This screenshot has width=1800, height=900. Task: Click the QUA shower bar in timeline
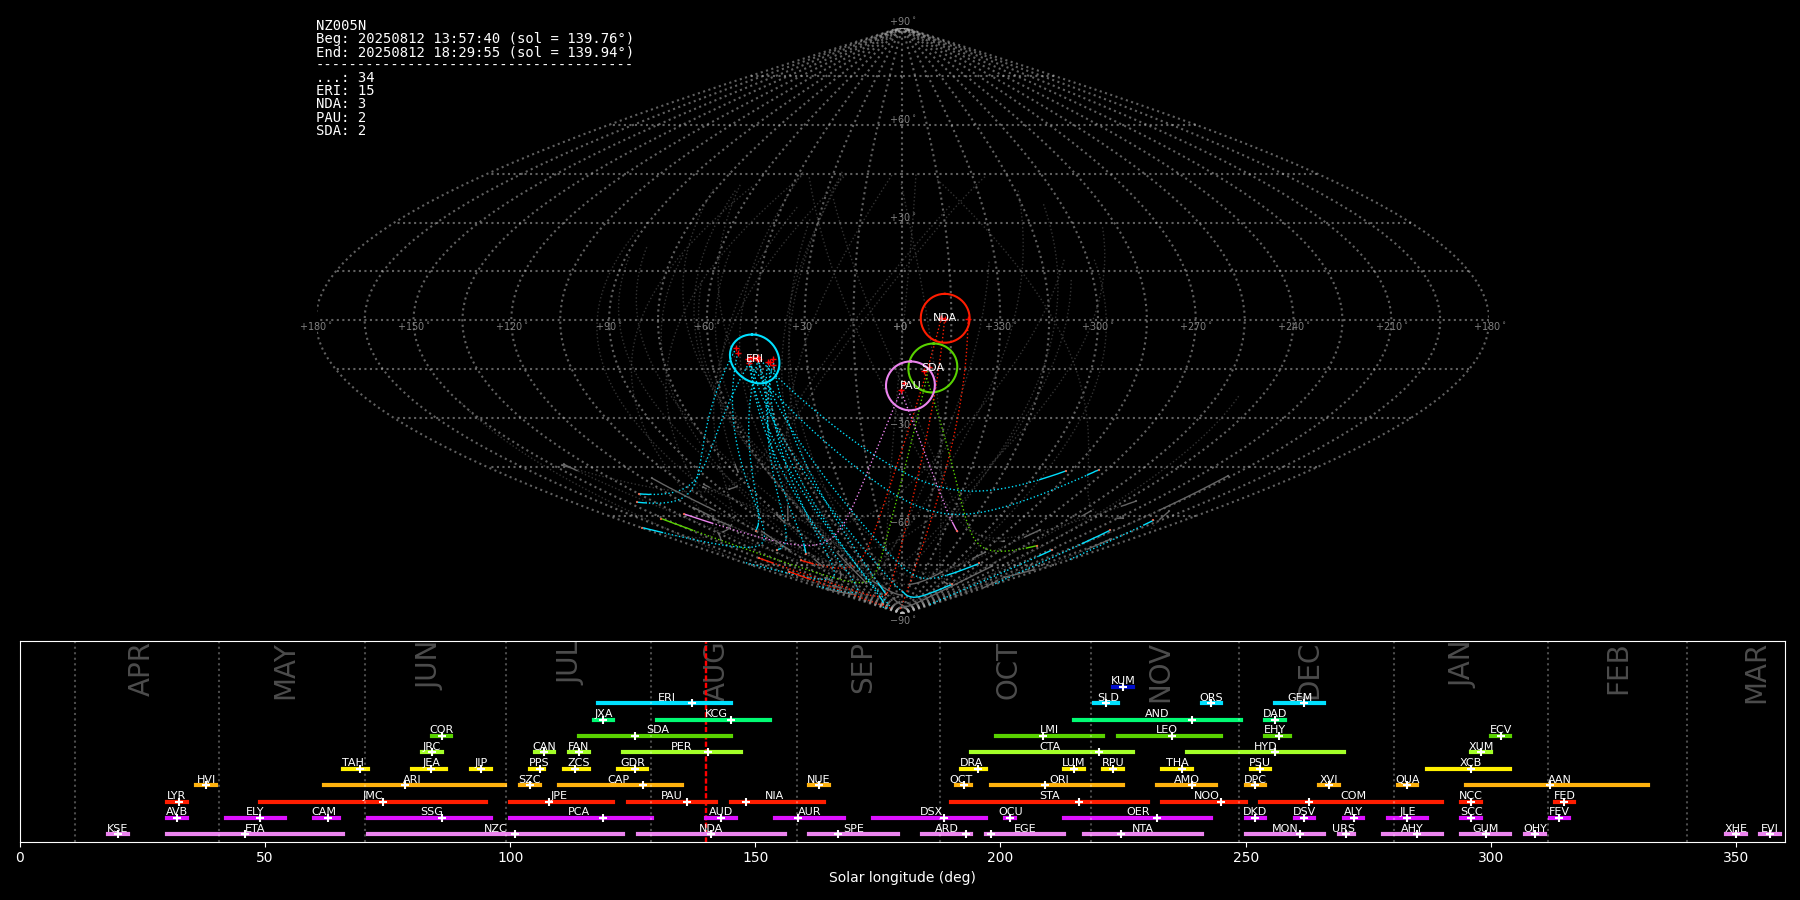coord(1407,785)
